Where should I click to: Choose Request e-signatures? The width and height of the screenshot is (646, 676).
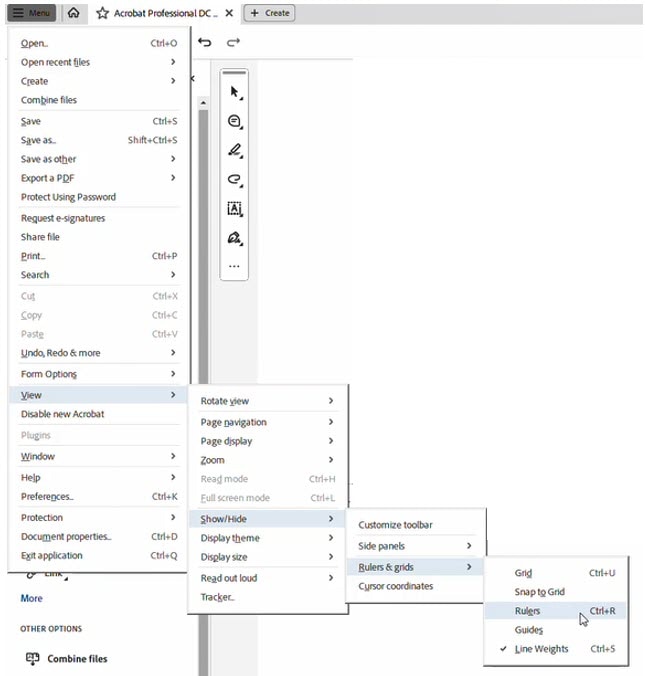99,218
